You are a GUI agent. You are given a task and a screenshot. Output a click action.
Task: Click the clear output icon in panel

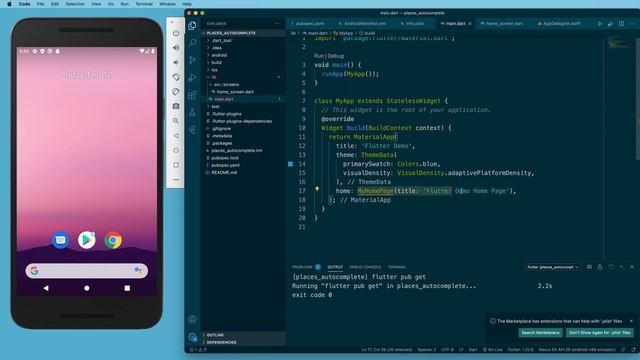coord(589,267)
